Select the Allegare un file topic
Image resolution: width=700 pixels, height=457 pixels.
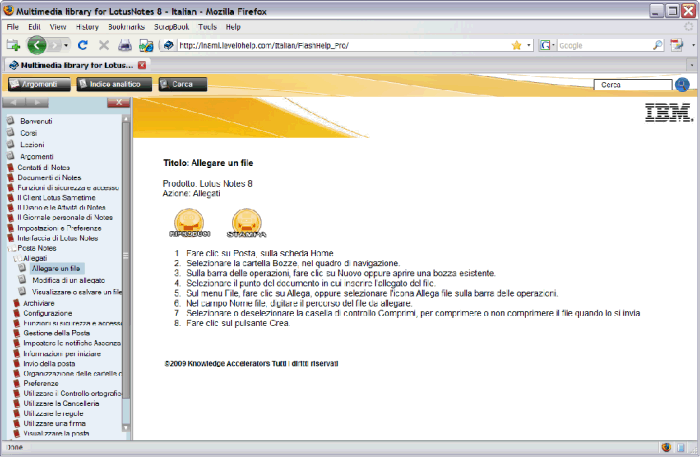(57, 268)
